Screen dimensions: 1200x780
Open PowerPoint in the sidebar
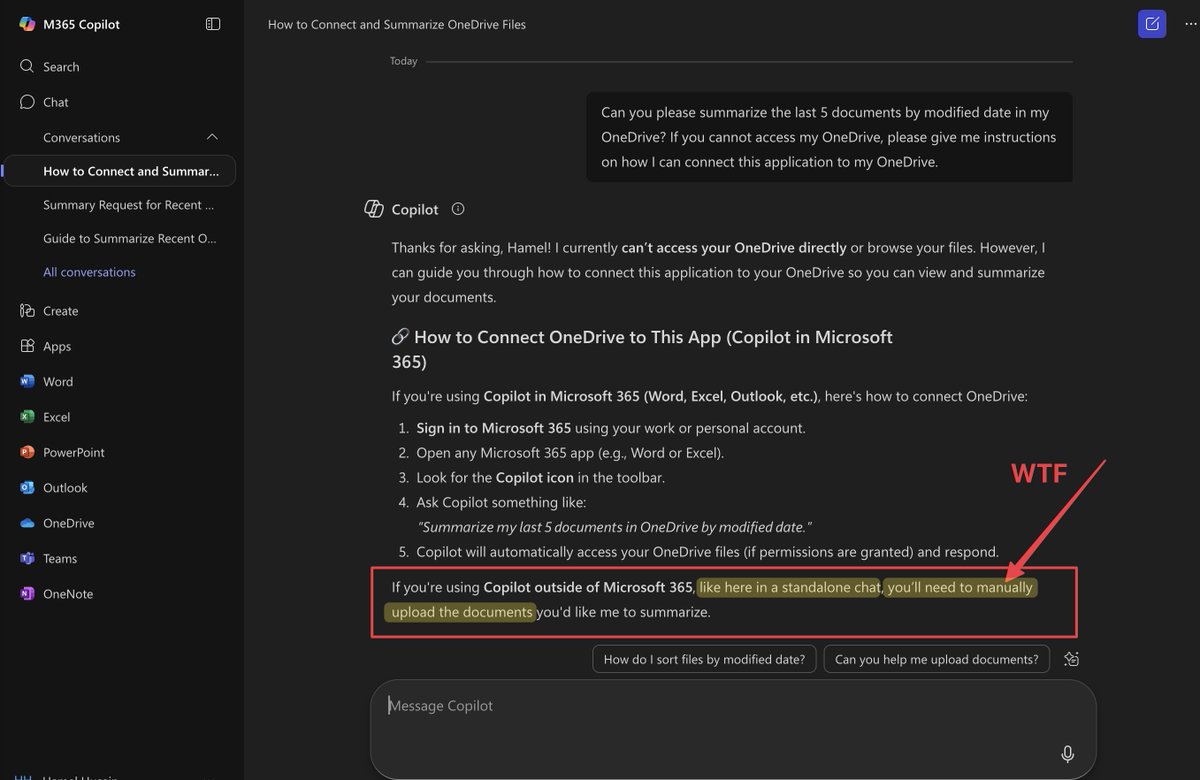click(x=73, y=452)
